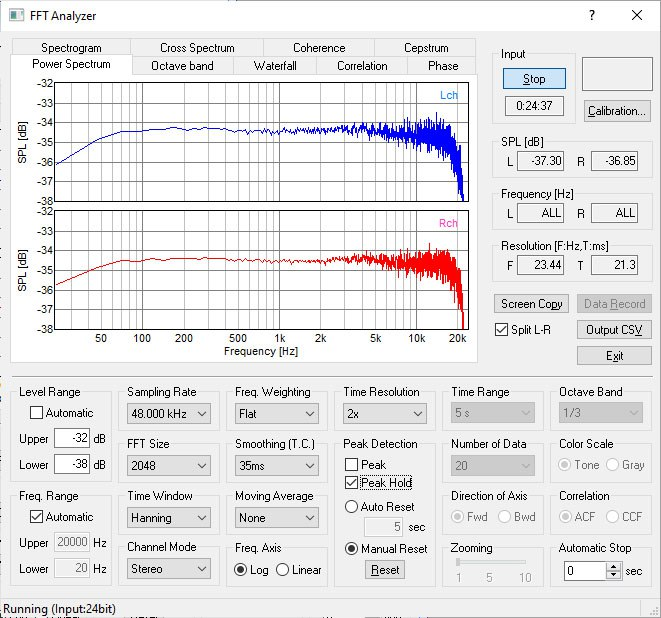
Task: Click the right SPL value -36.85
Action: point(614,161)
